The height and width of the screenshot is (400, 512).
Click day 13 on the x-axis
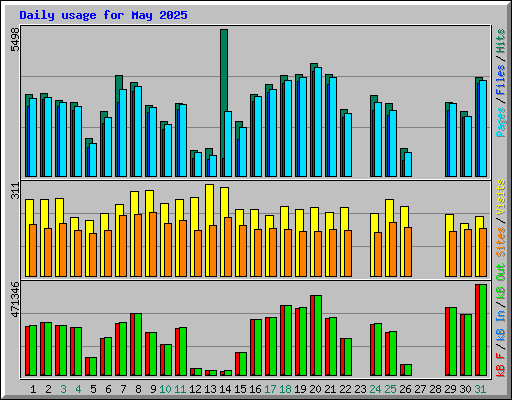click(210, 389)
